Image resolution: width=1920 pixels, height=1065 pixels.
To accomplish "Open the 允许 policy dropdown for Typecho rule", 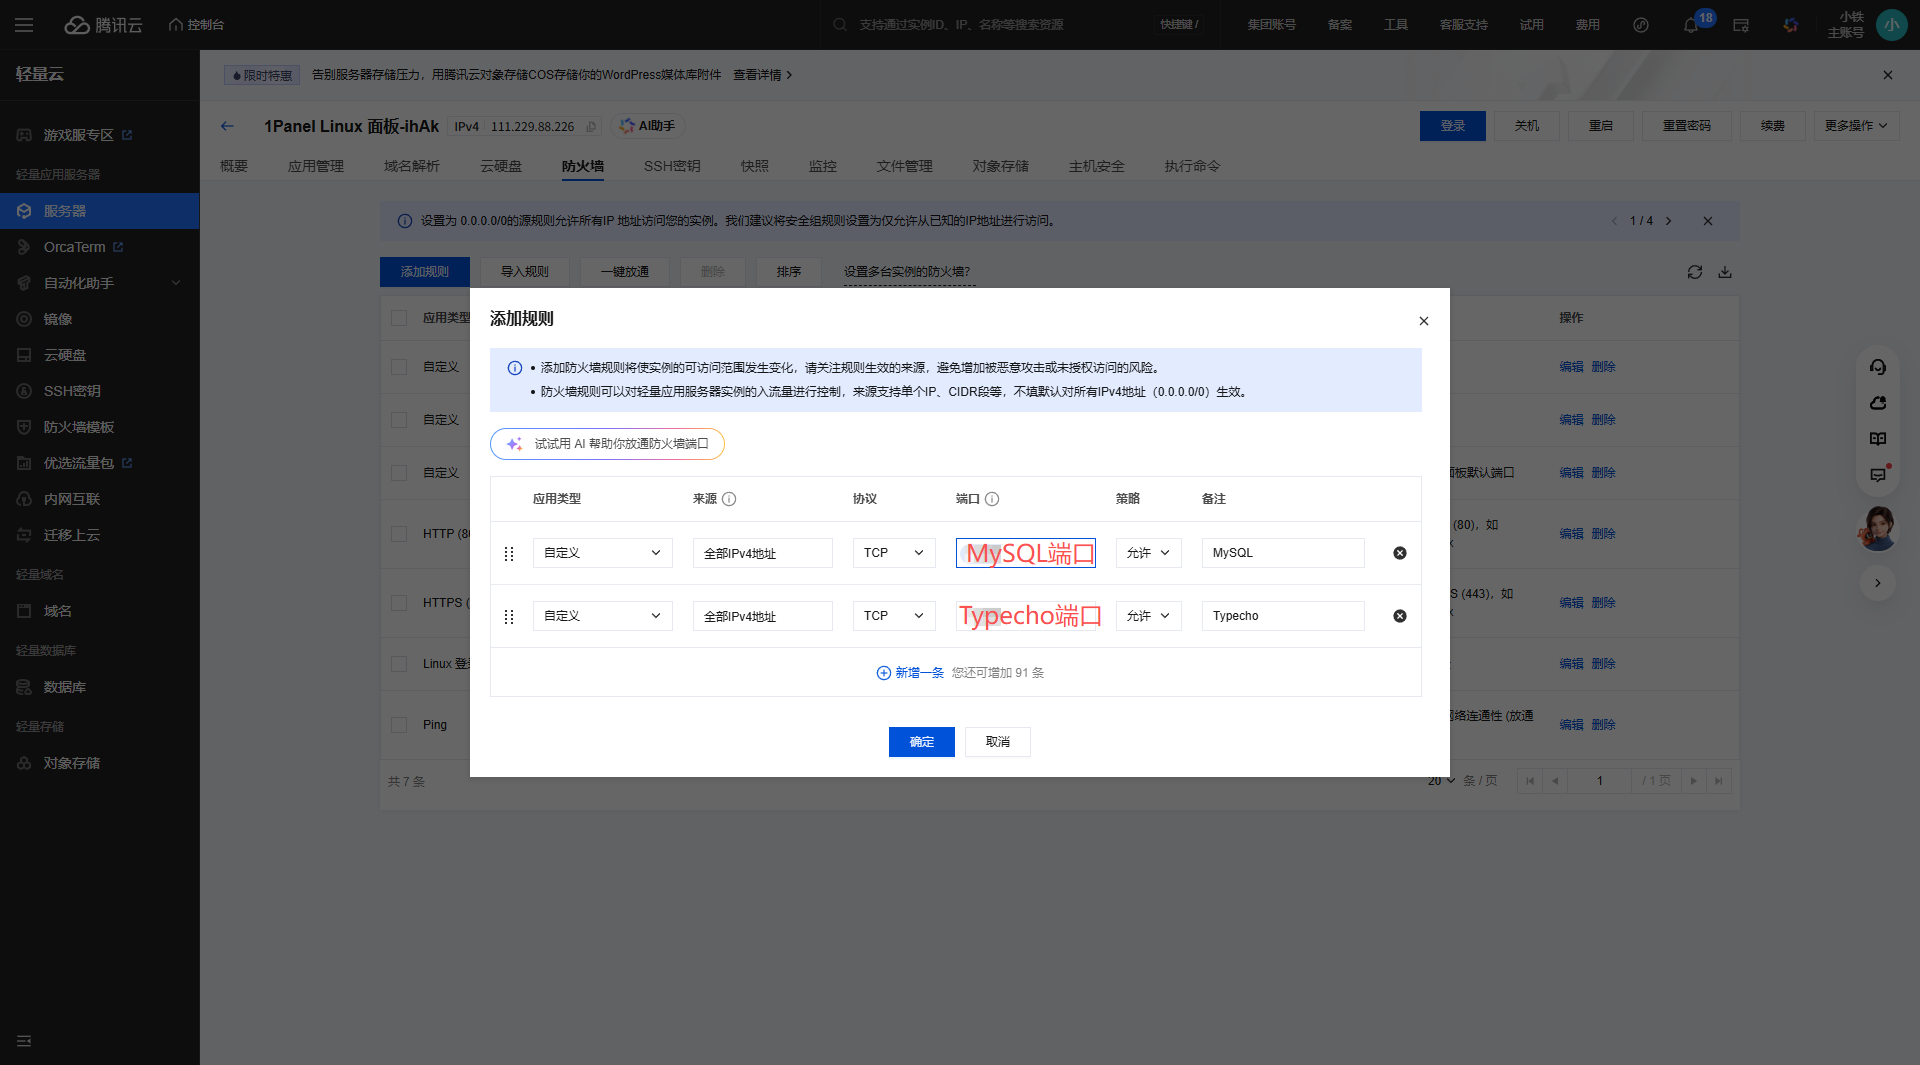I will 1147,615.
